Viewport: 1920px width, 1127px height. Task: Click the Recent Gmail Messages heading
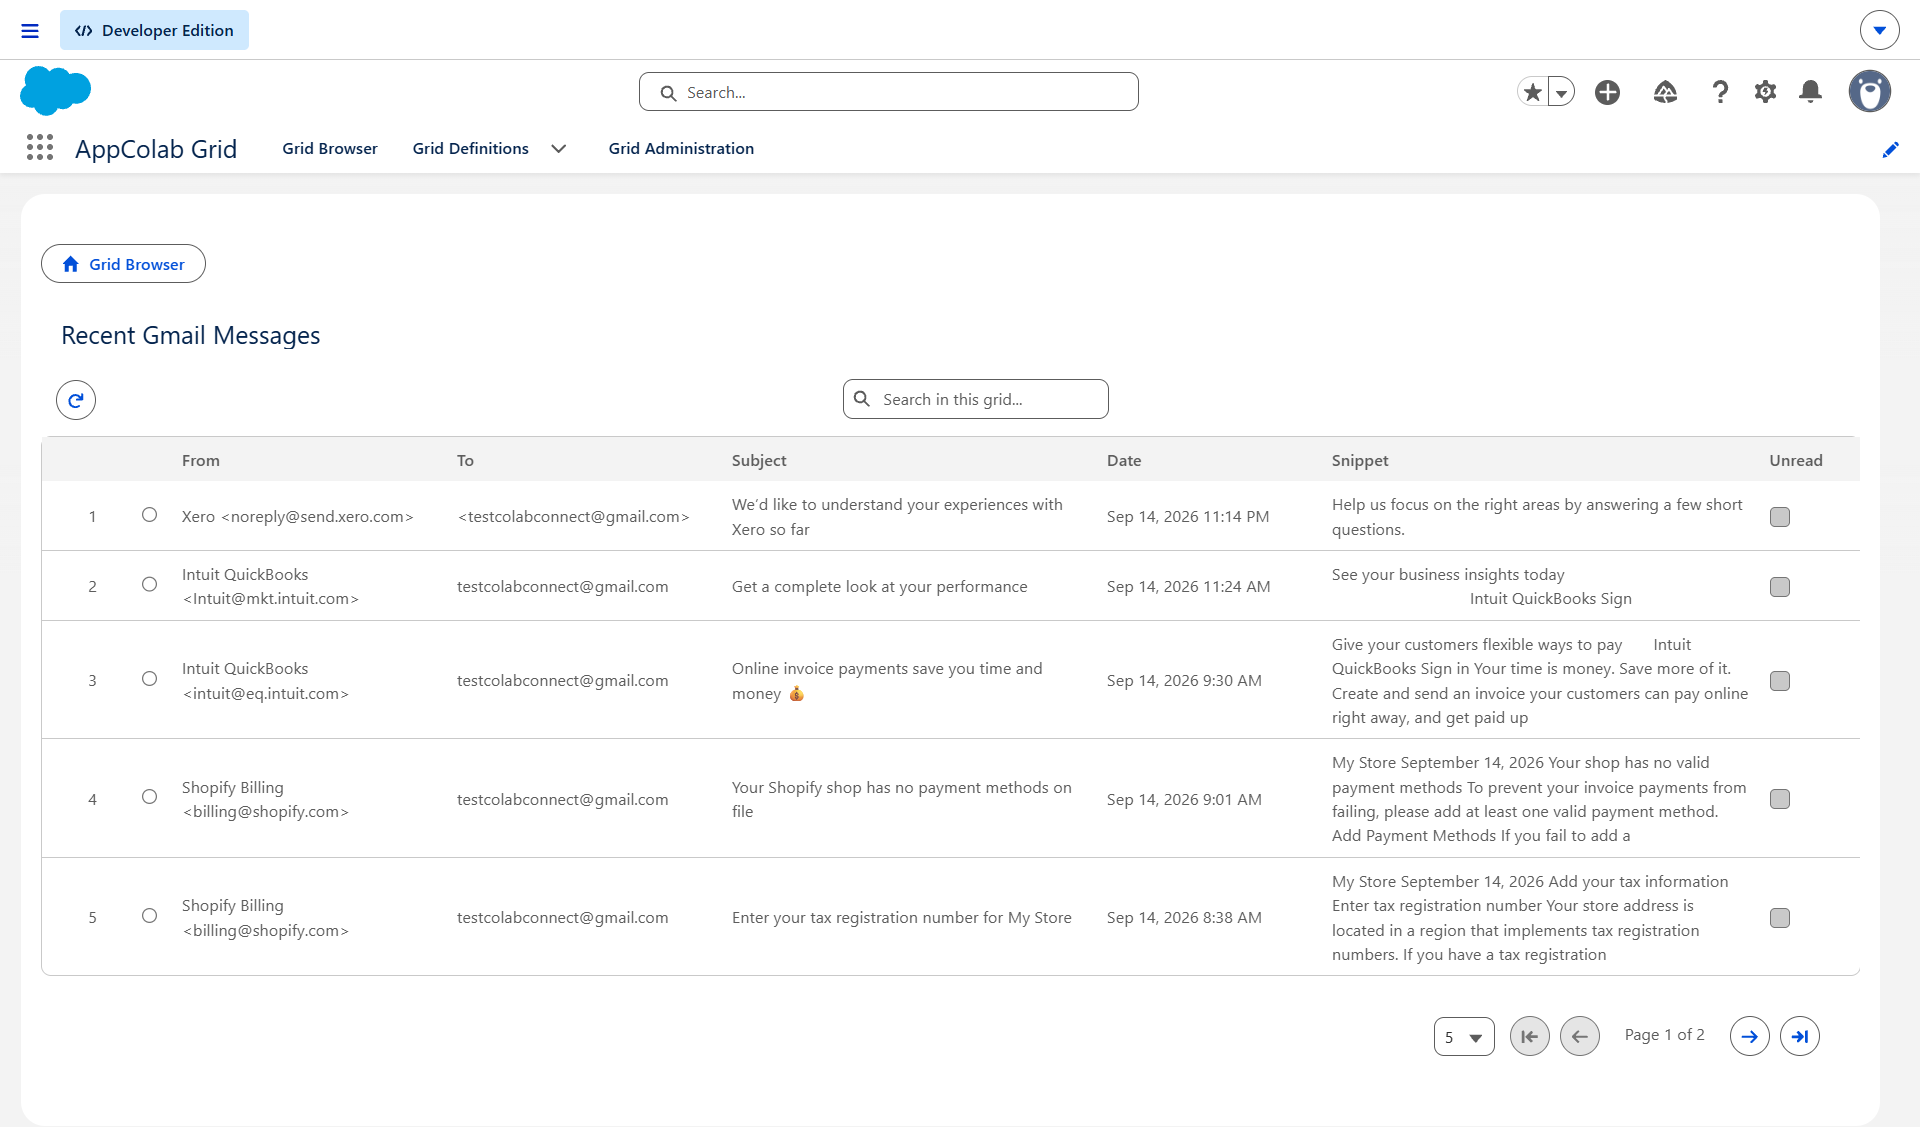pos(191,336)
